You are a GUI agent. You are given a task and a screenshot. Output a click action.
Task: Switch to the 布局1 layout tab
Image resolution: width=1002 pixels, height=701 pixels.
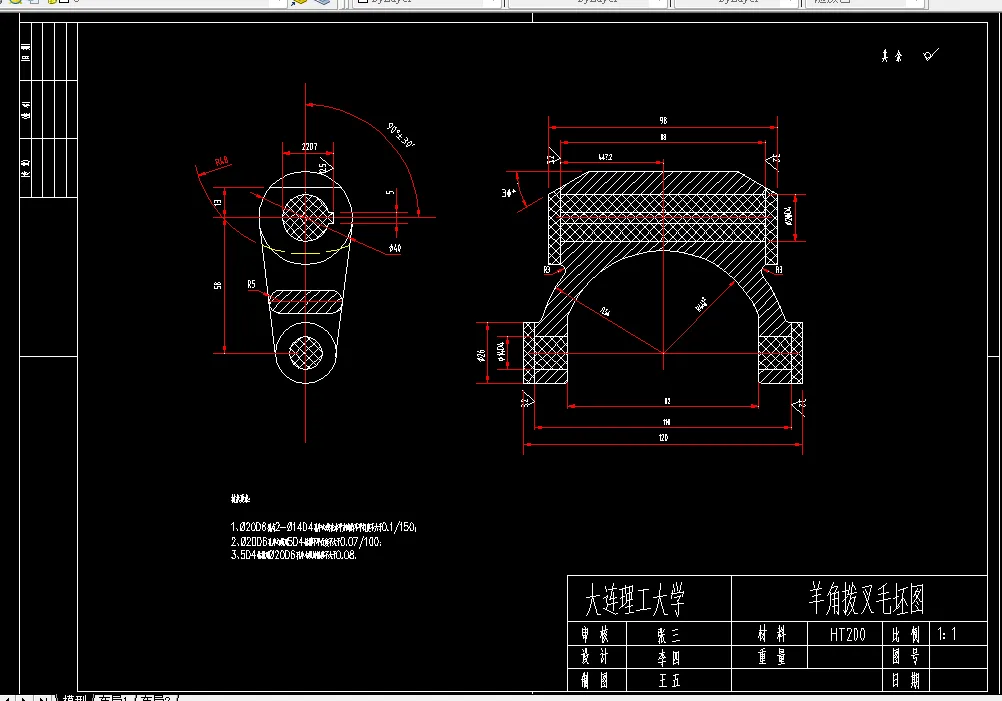tap(113, 698)
